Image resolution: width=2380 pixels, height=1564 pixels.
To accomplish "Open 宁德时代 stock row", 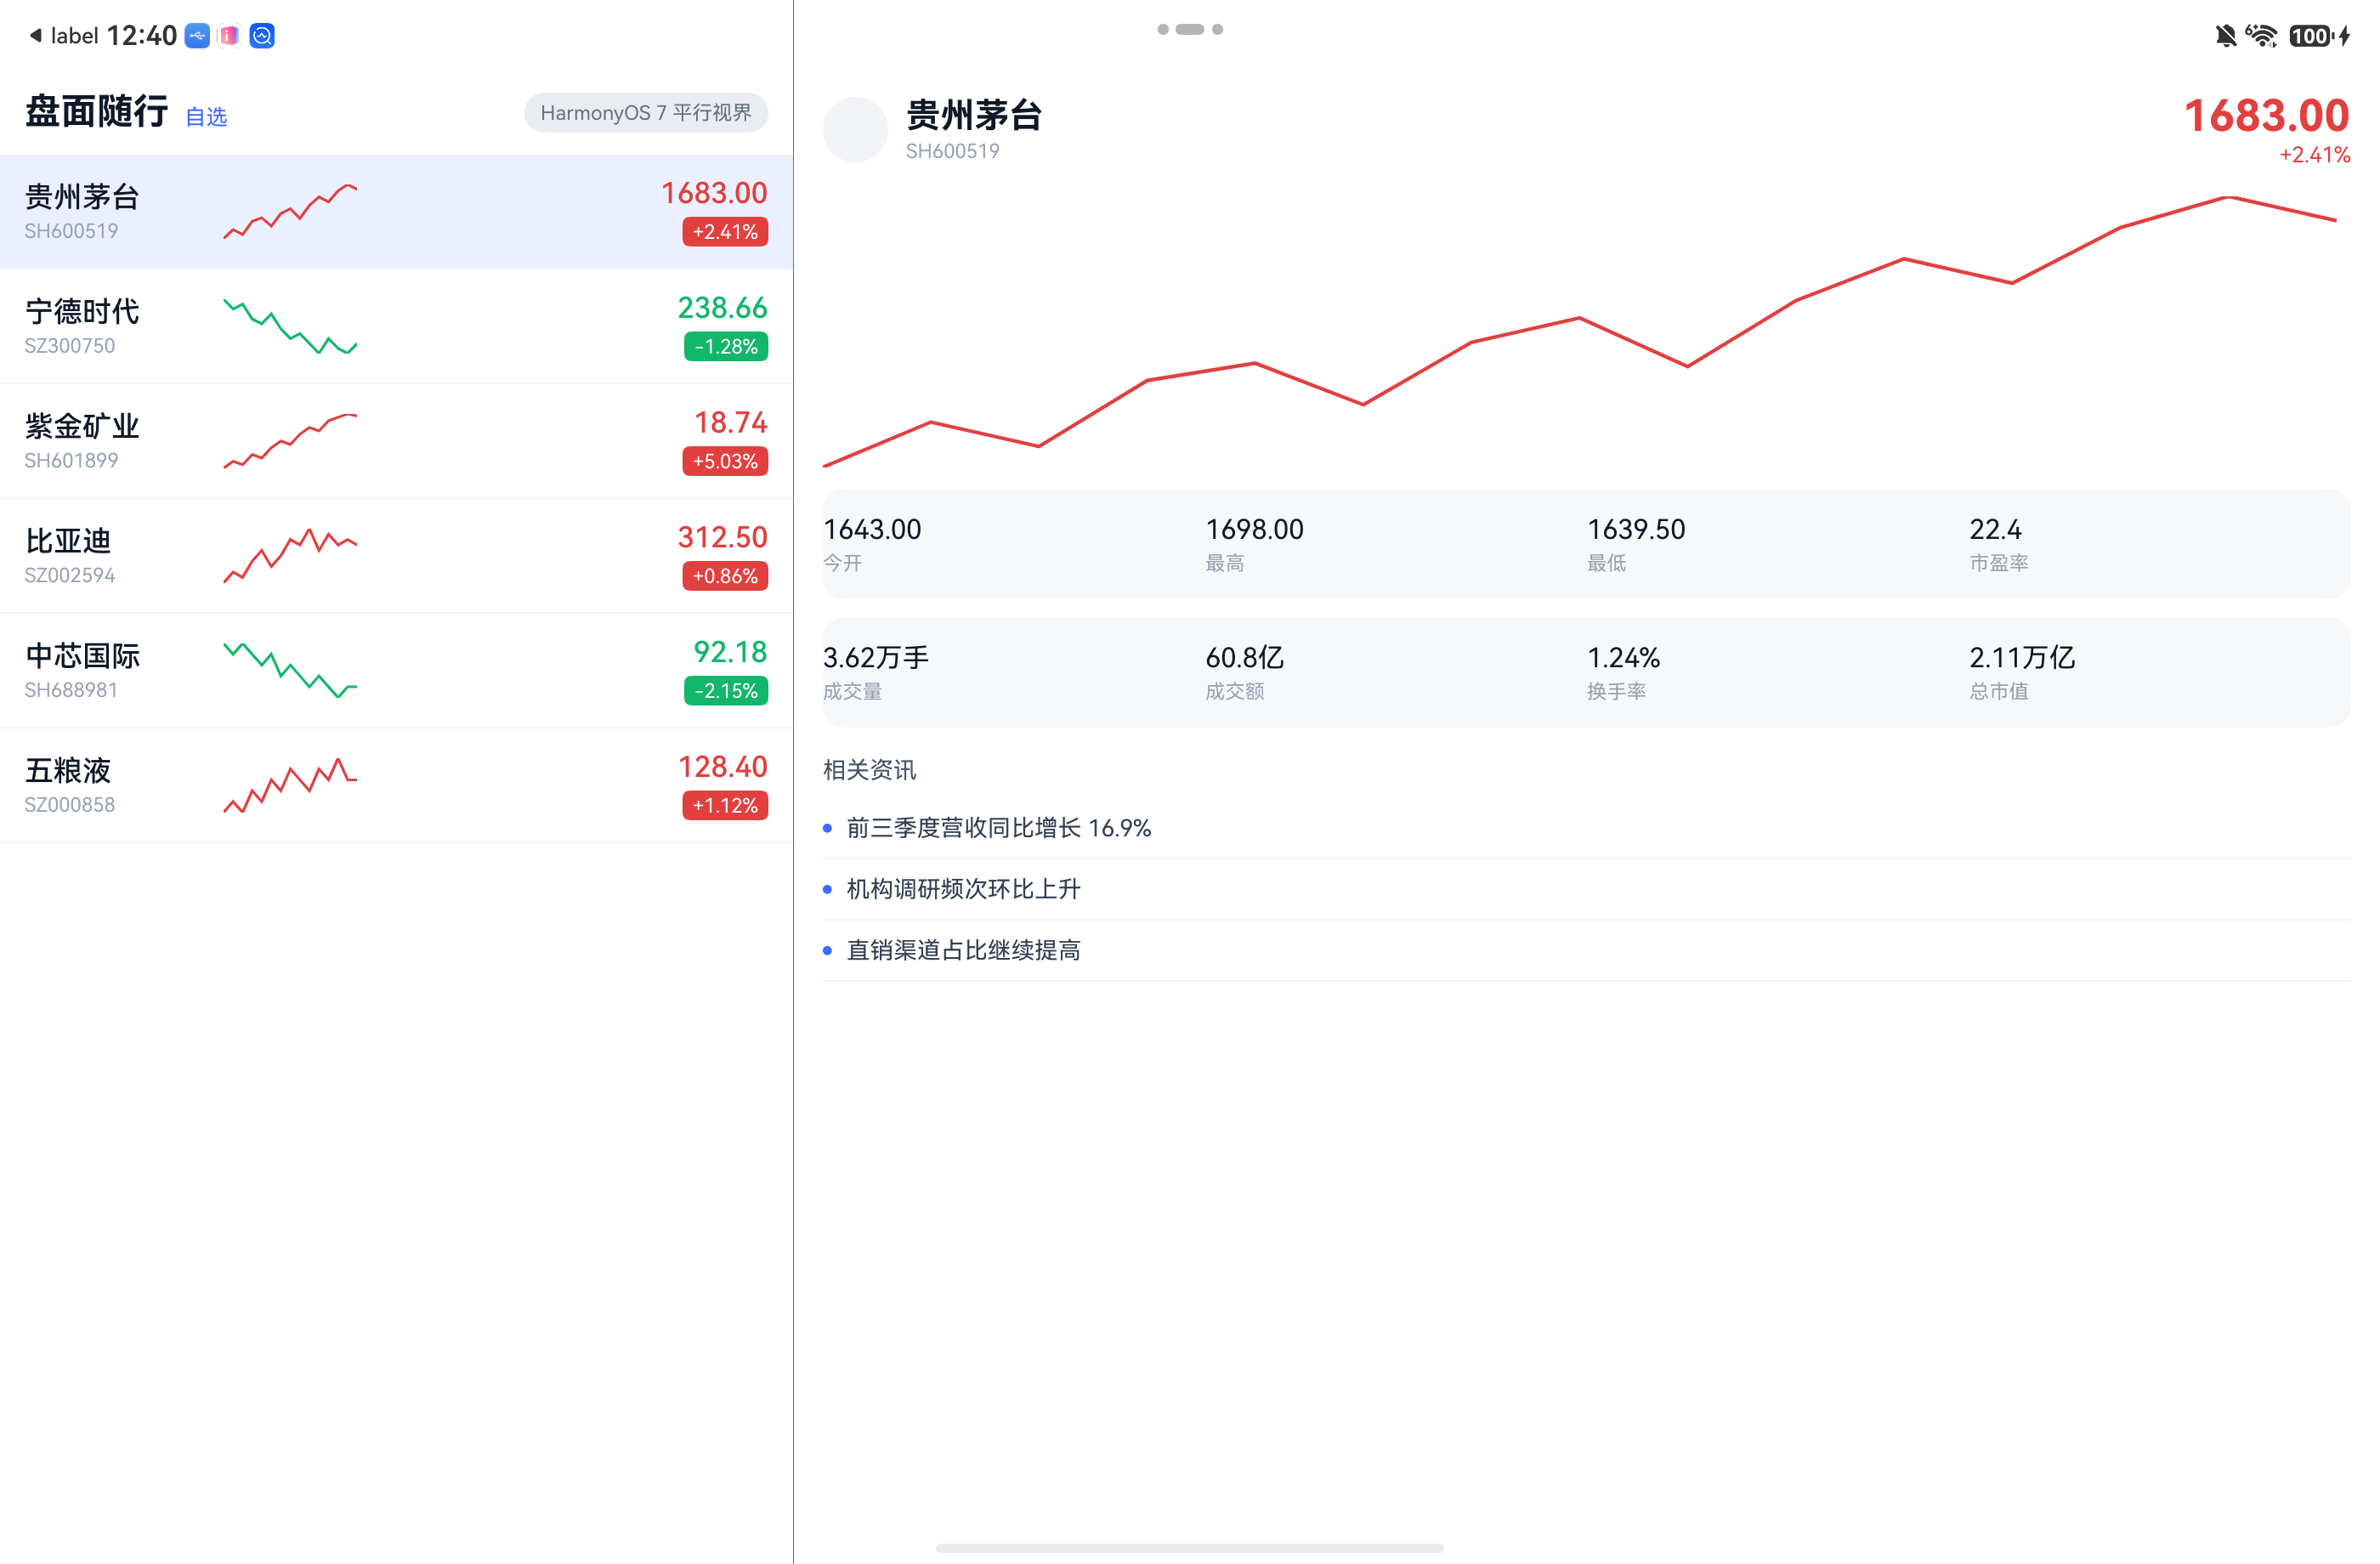I will click(x=396, y=326).
